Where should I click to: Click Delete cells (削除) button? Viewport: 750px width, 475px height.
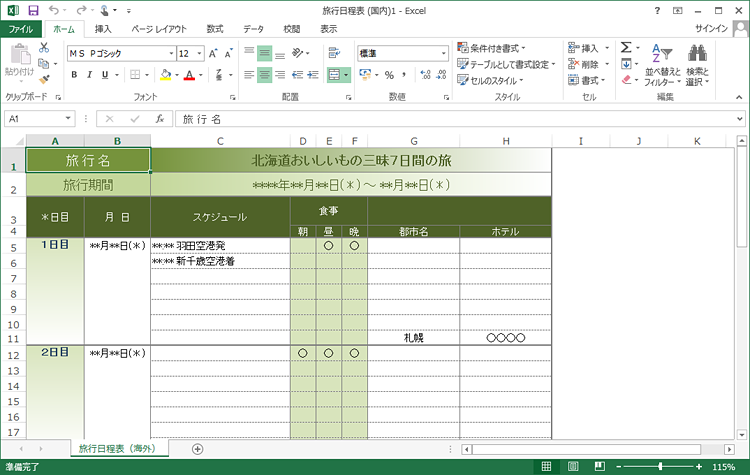click(588, 64)
